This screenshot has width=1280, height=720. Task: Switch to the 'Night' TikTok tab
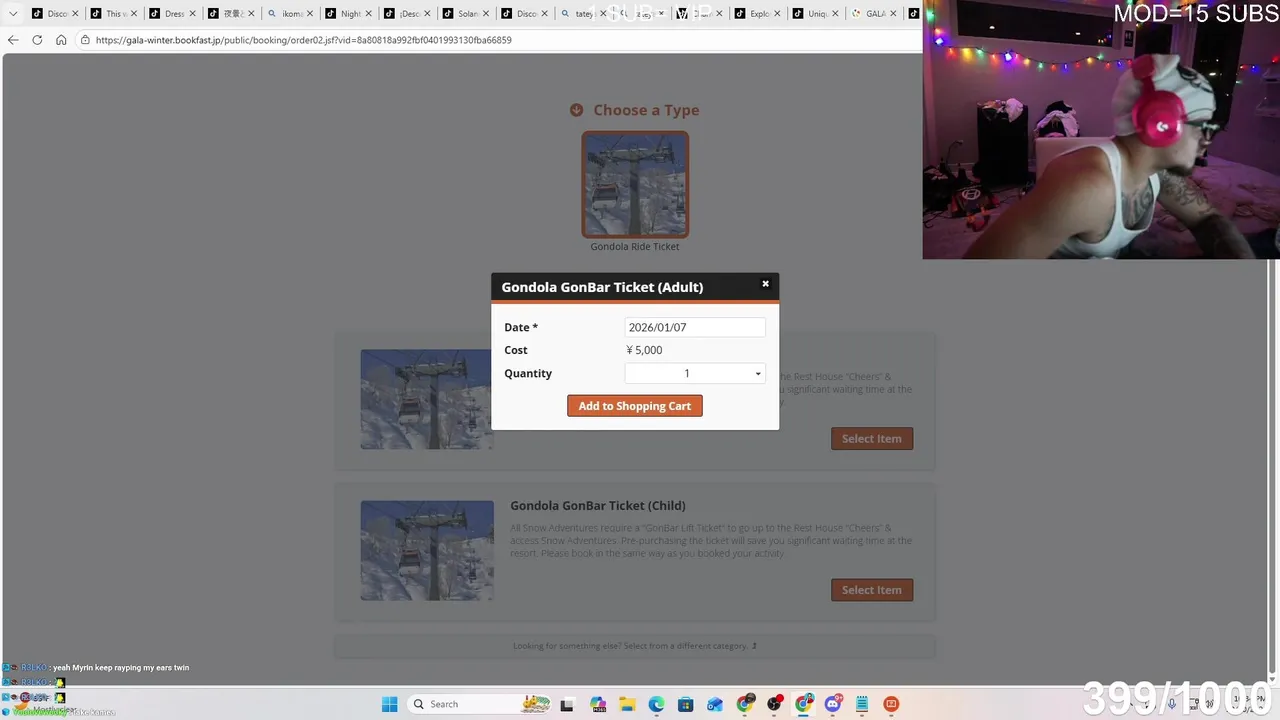[x=347, y=14]
